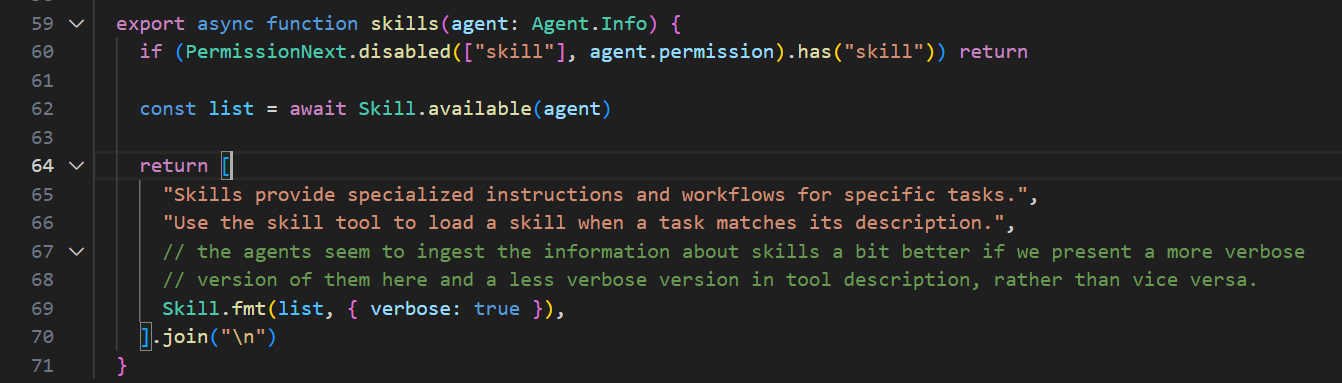The height and width of the screenshot is (383, 1342).
Task: Click line number 60 in the gutter
Action: click(42, 51)
